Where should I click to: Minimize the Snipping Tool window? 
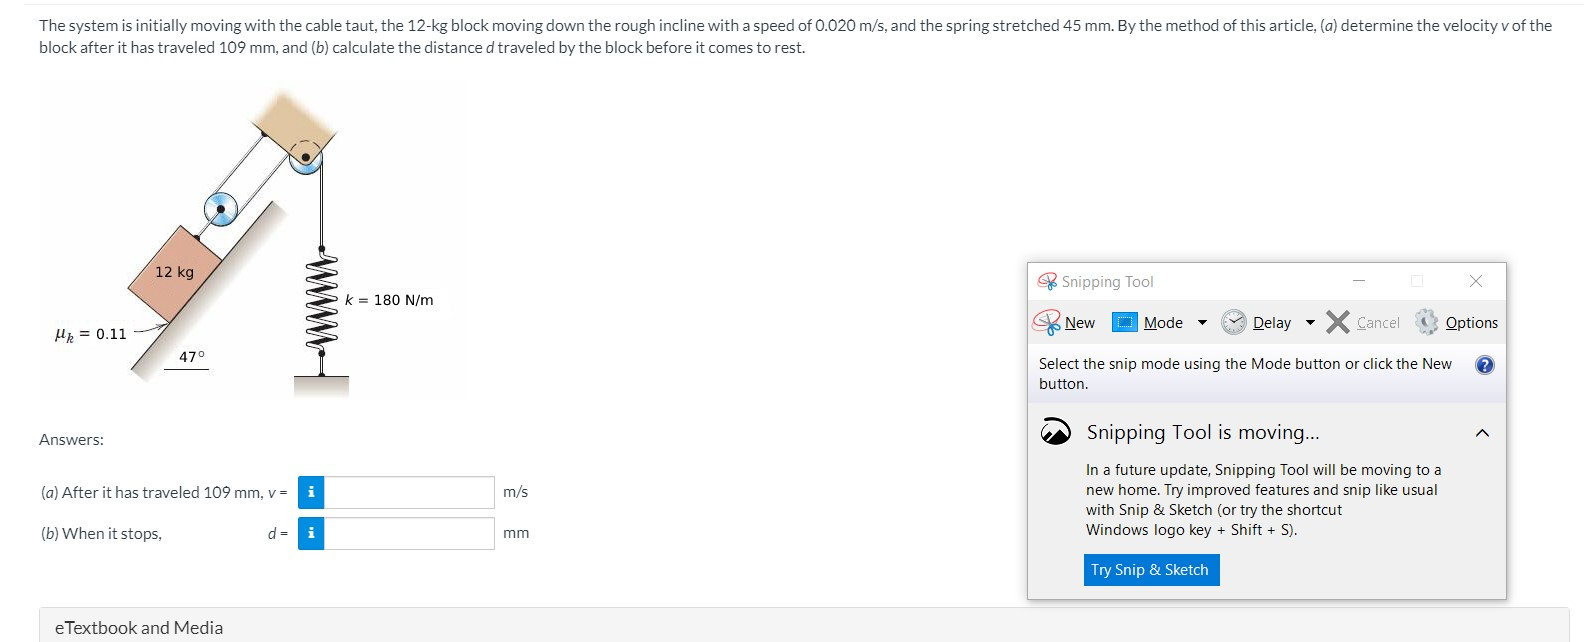[1358, 281]
